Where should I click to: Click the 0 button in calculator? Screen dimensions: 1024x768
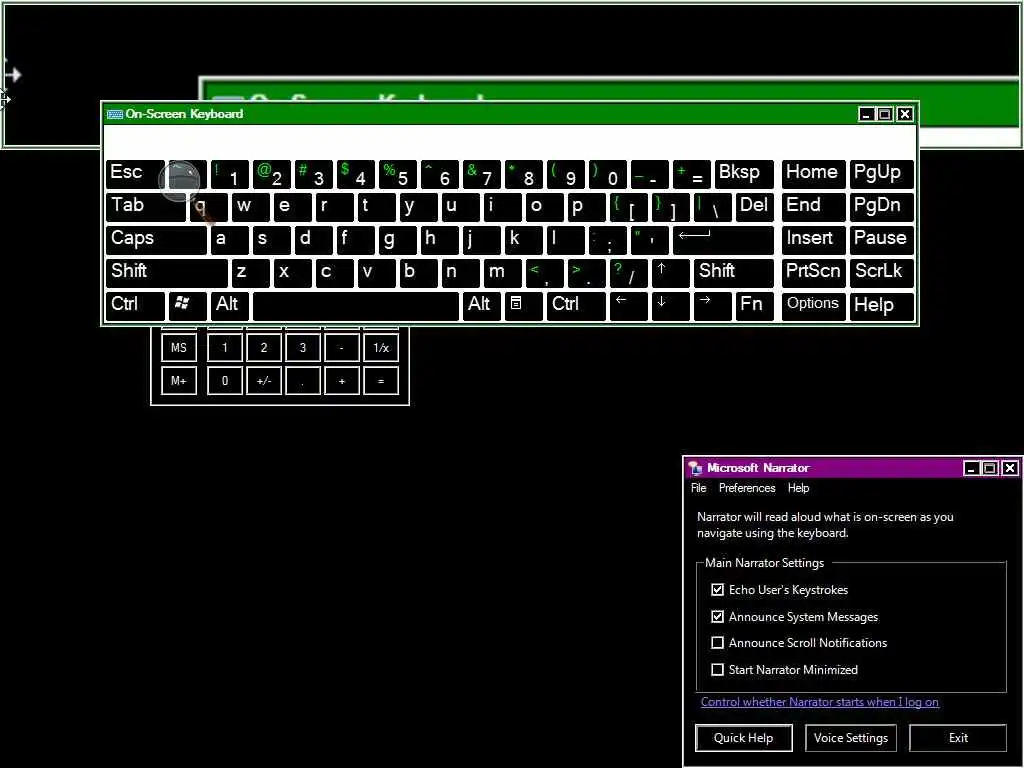pyautogui.click(x=225, y=380)
